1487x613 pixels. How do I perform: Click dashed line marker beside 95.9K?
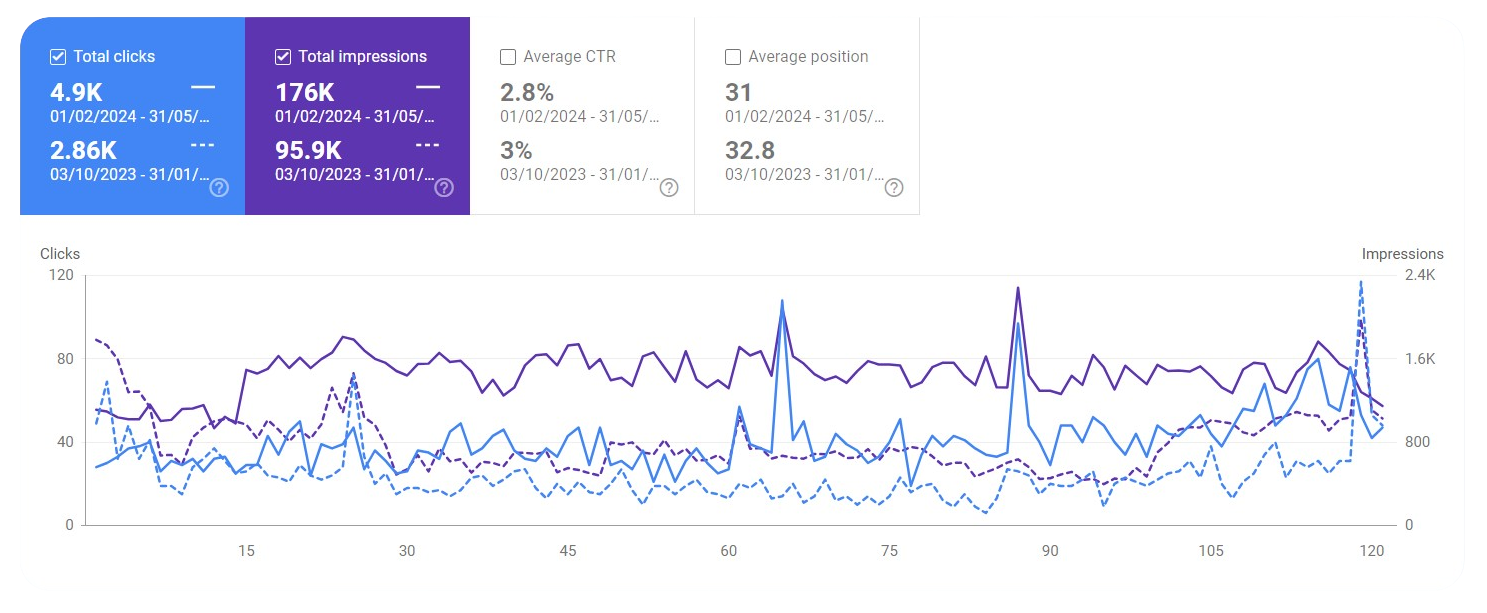(428, 145)
